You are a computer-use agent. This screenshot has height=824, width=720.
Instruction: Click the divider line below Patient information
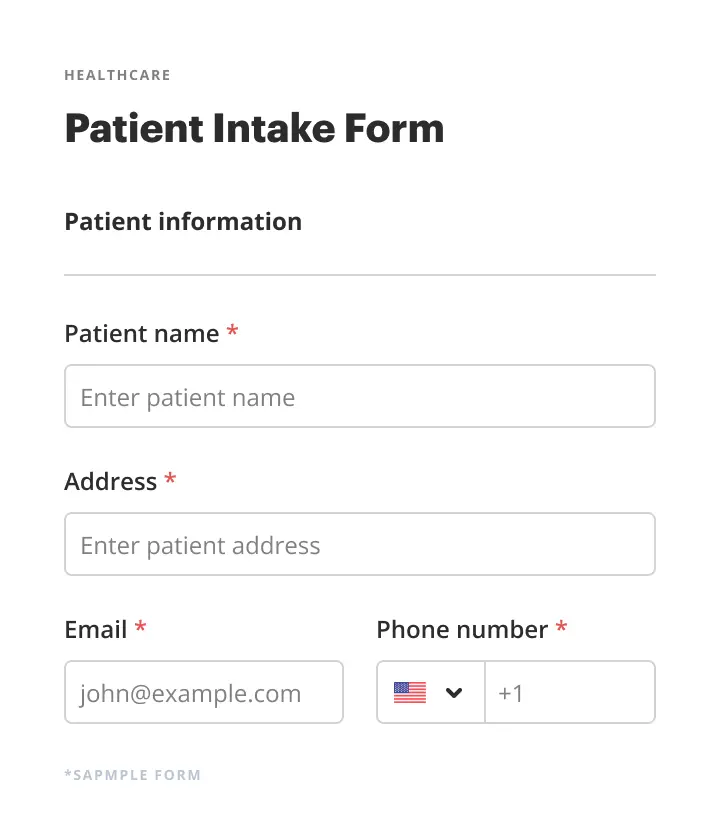359,275
